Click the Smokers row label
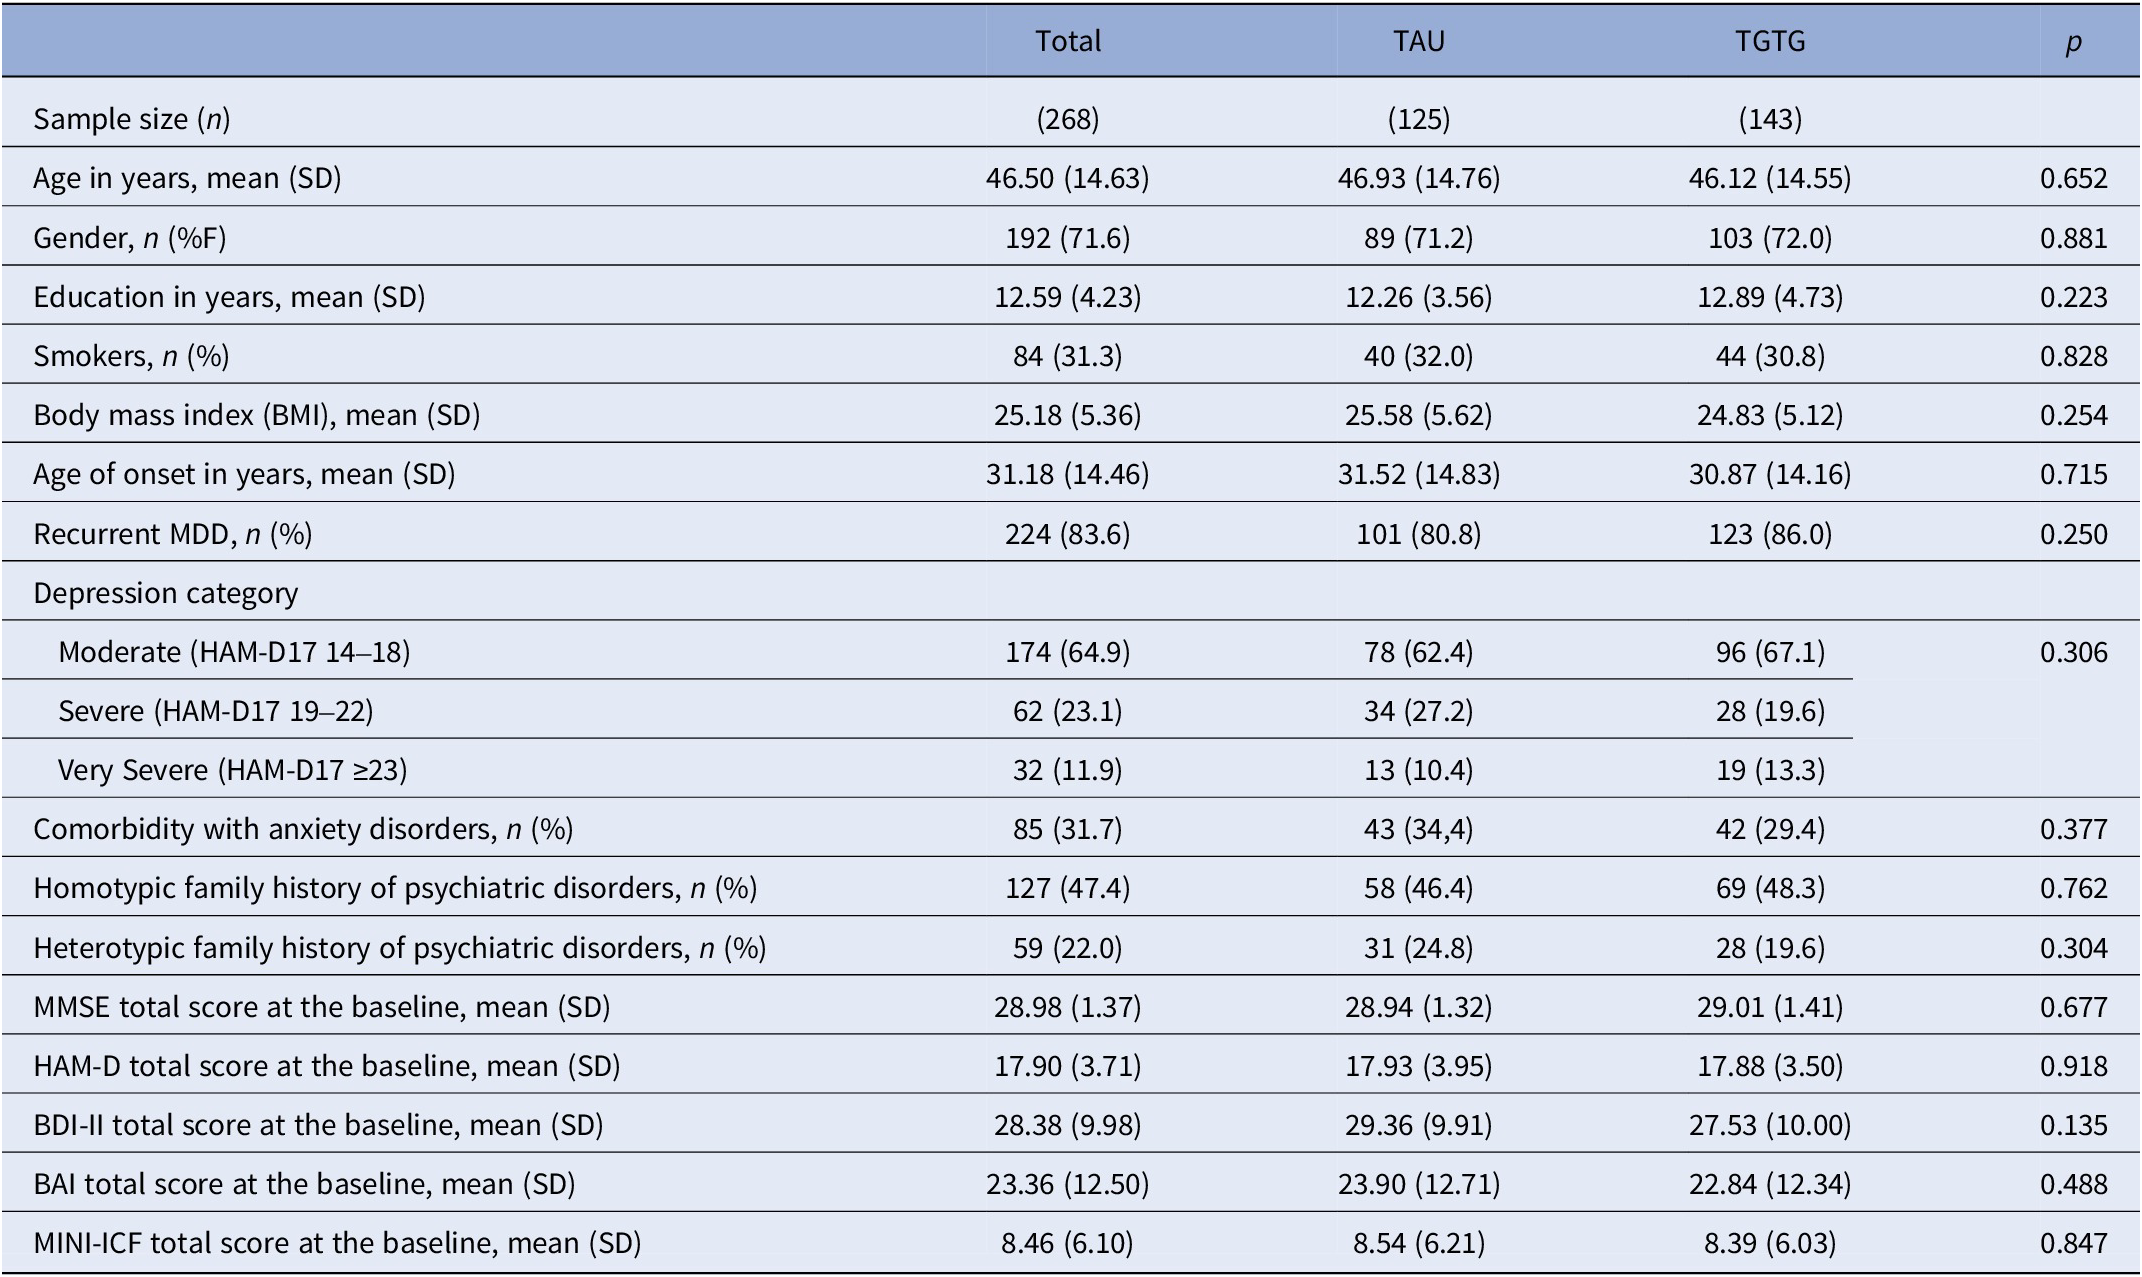 131,356
